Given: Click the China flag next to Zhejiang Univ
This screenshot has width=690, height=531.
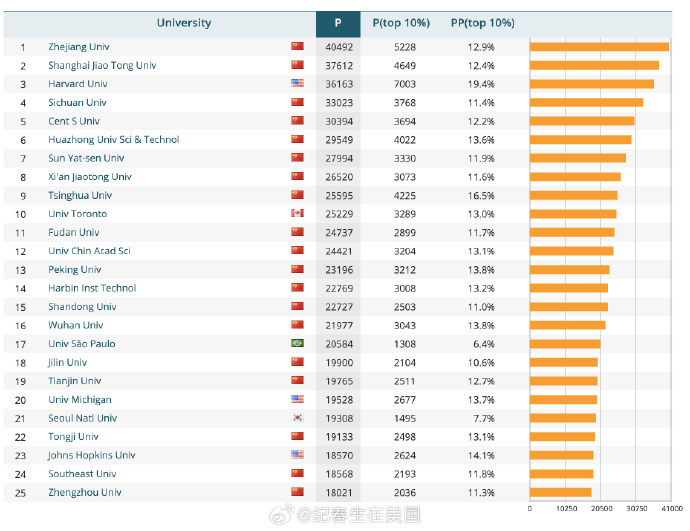Looking at the screenshot, I should click(x=297, y=46).
